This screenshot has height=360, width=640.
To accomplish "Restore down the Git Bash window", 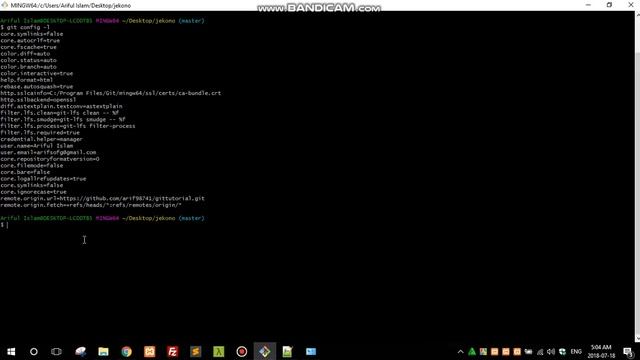I will tap(609, 5).
